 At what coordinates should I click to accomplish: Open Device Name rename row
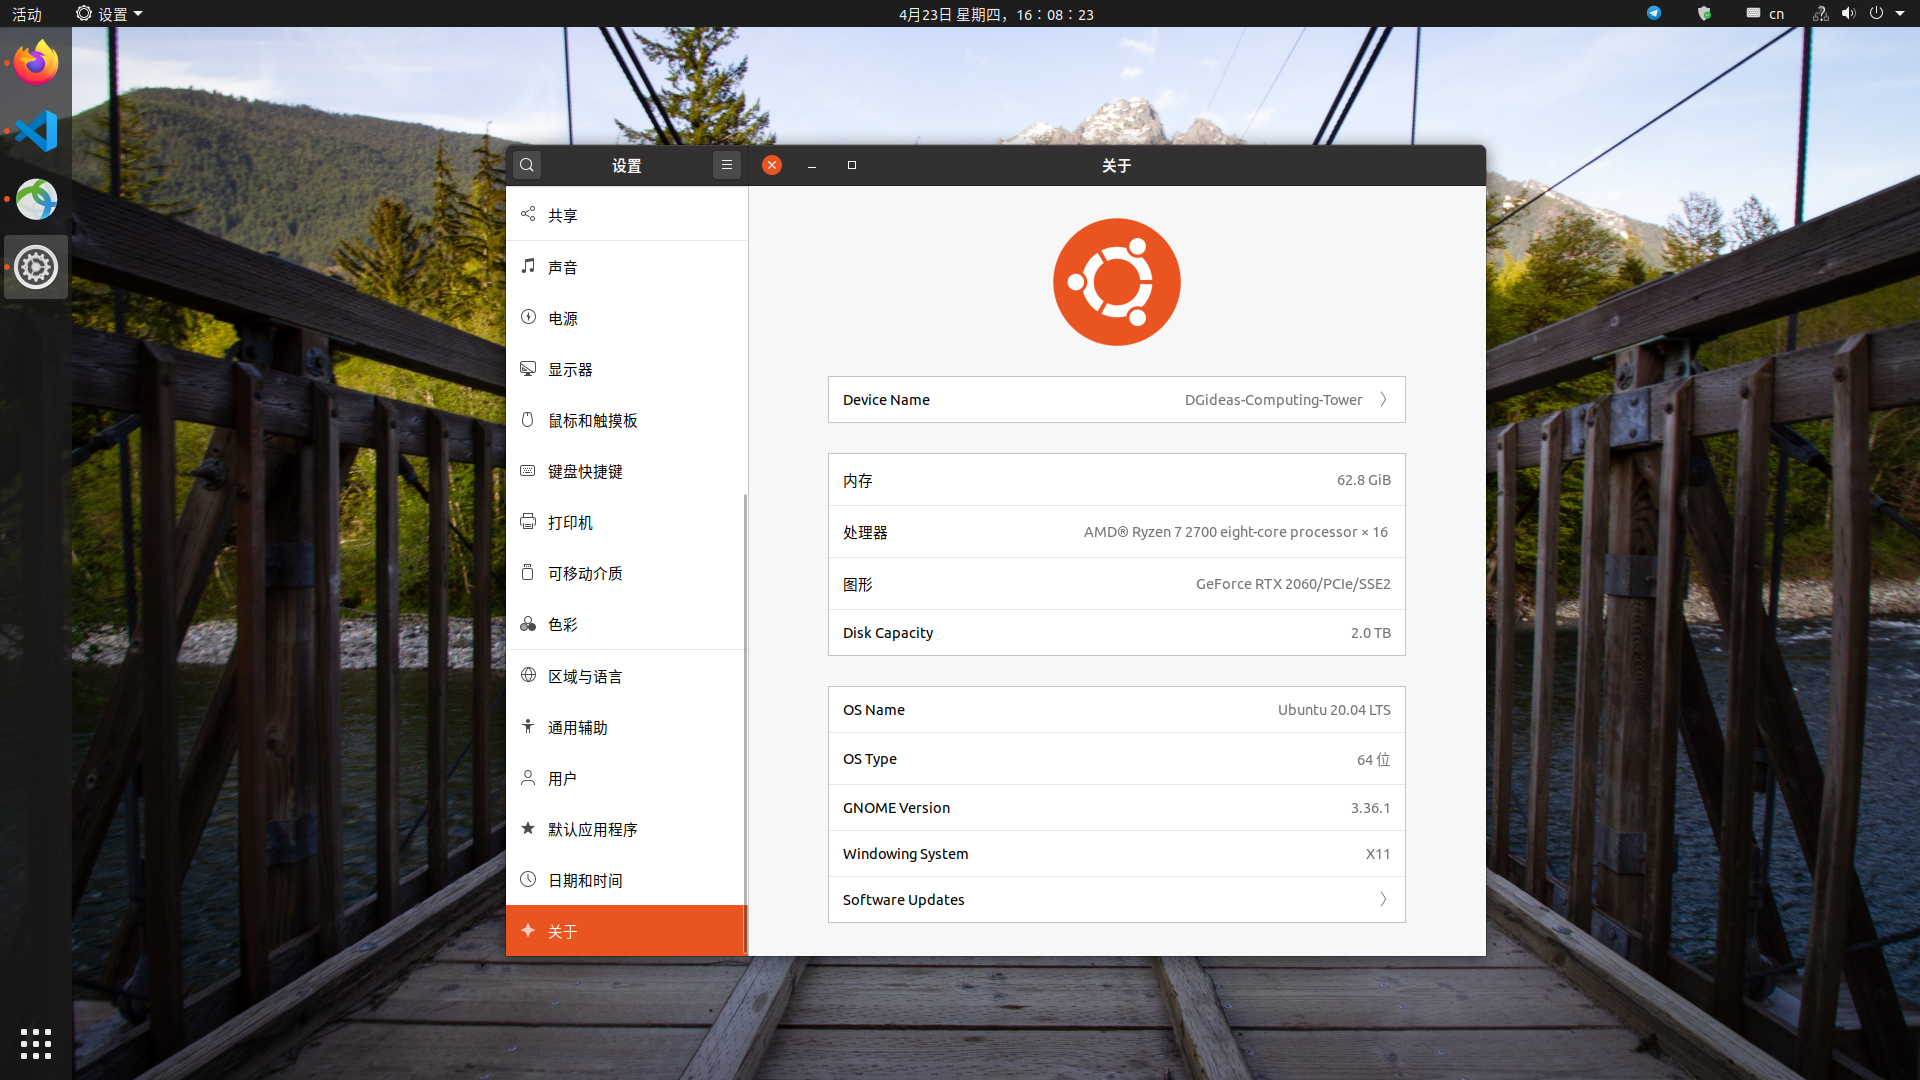(x=1116, y=400)
